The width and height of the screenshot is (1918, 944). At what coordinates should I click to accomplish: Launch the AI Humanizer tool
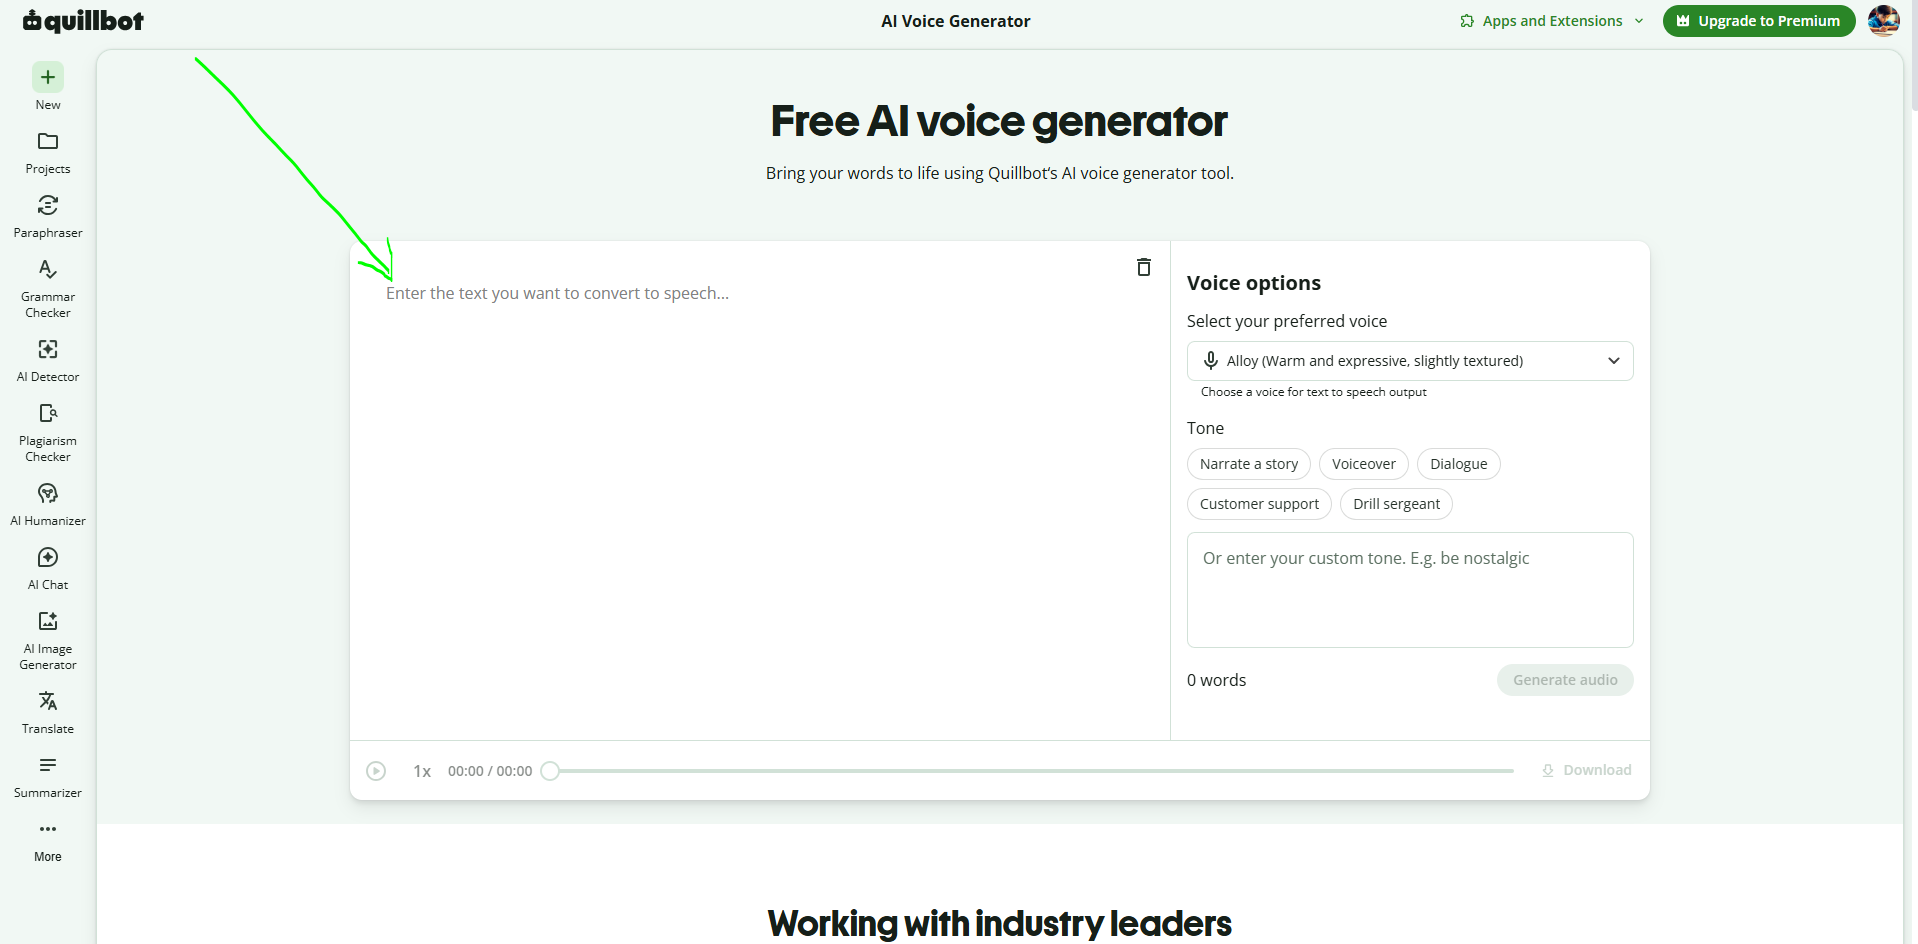48,504
